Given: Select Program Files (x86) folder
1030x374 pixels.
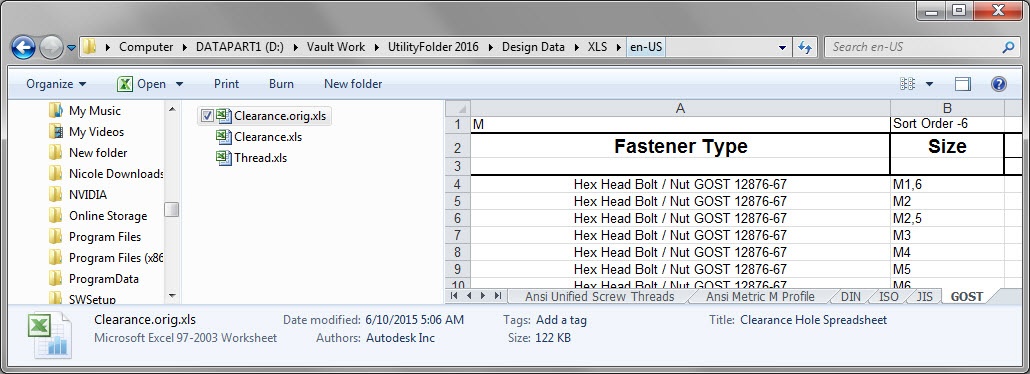Looking at the screenshot, I should (116, 258).
